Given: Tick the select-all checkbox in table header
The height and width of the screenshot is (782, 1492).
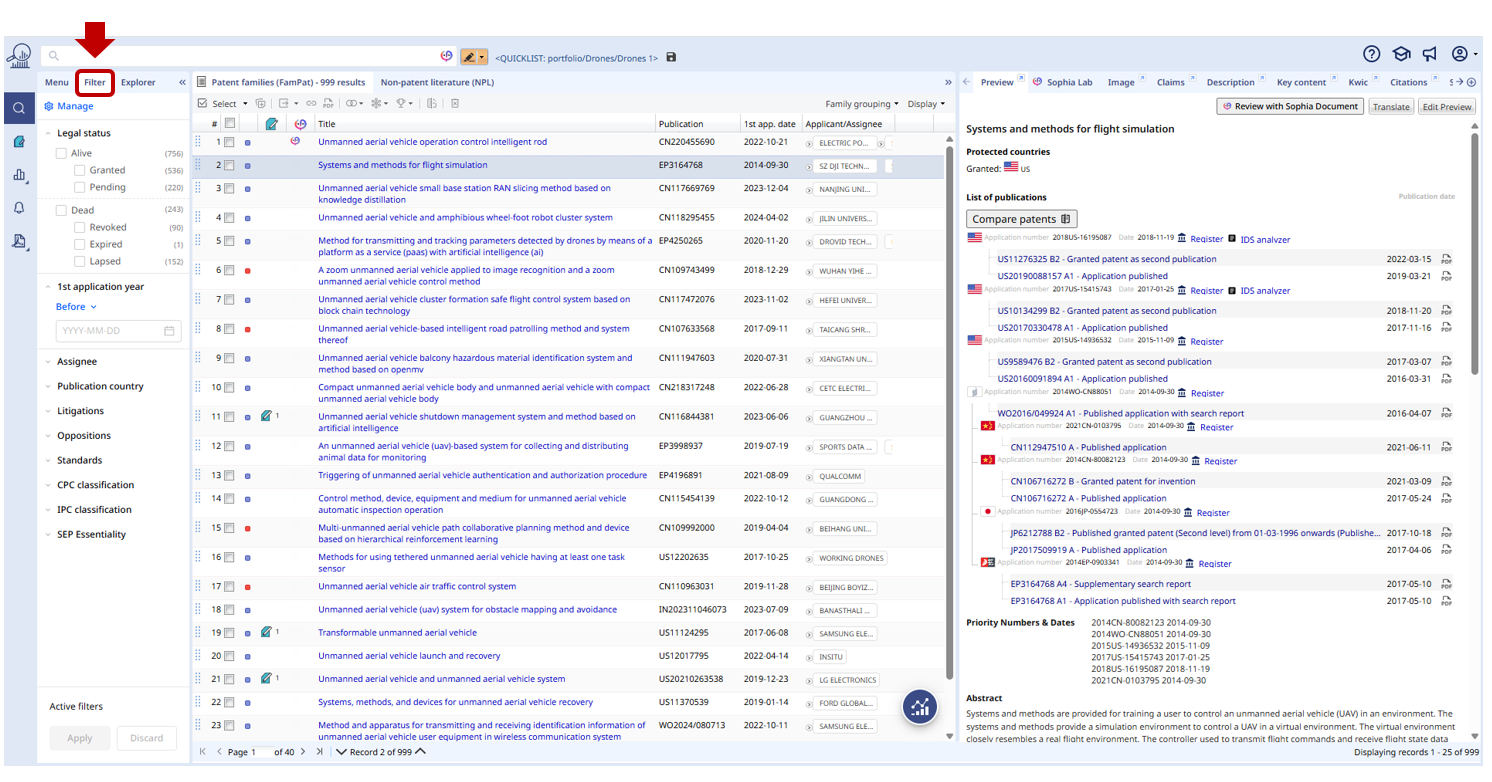Looking at the screenshot, I should coord(229,124).
